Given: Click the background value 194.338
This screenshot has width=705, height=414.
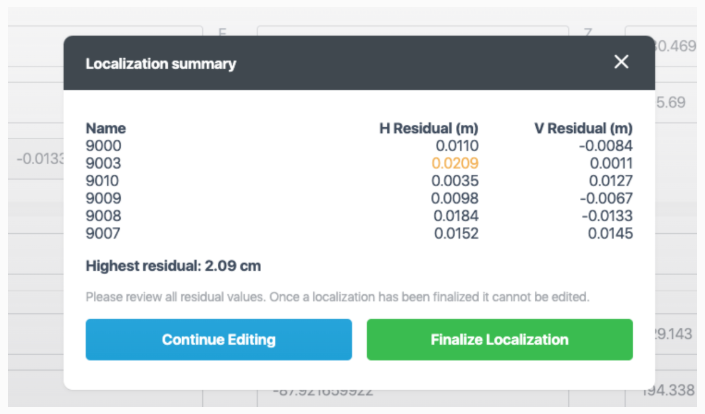Looking at the screenshot, I should pyautogui.click(x=668, y=390).
